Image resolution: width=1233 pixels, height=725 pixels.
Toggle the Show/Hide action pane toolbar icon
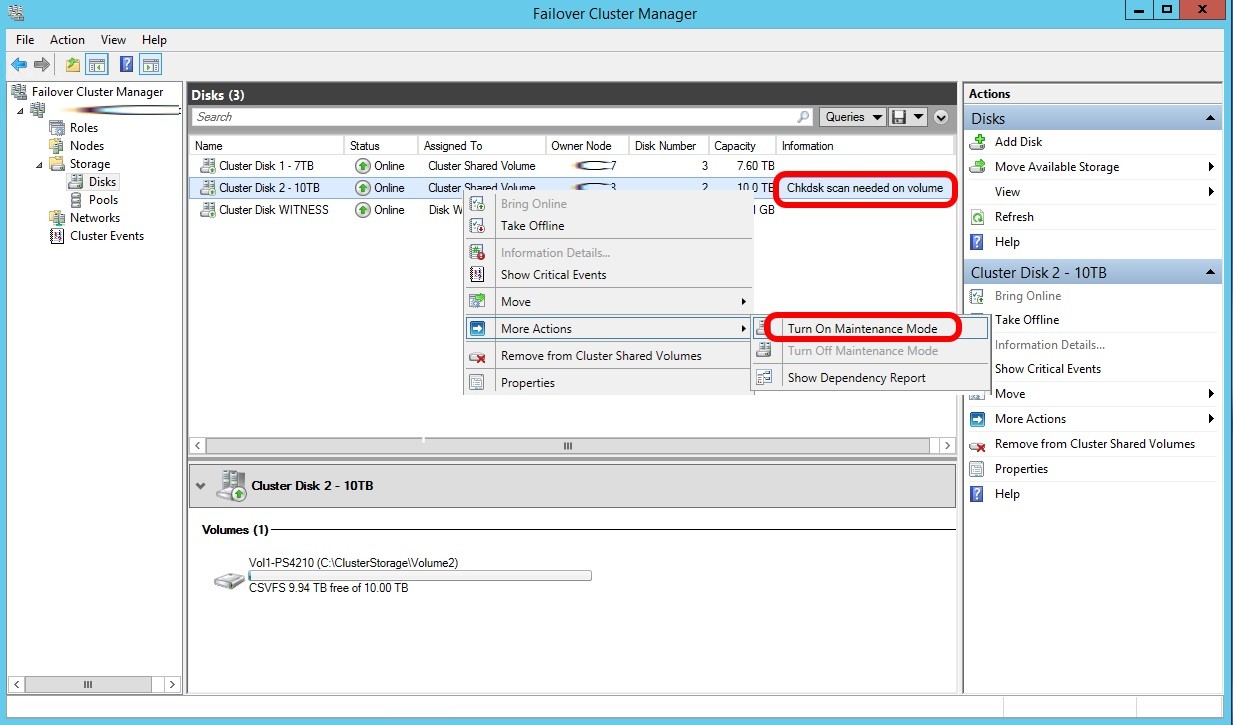click(150, 64)
